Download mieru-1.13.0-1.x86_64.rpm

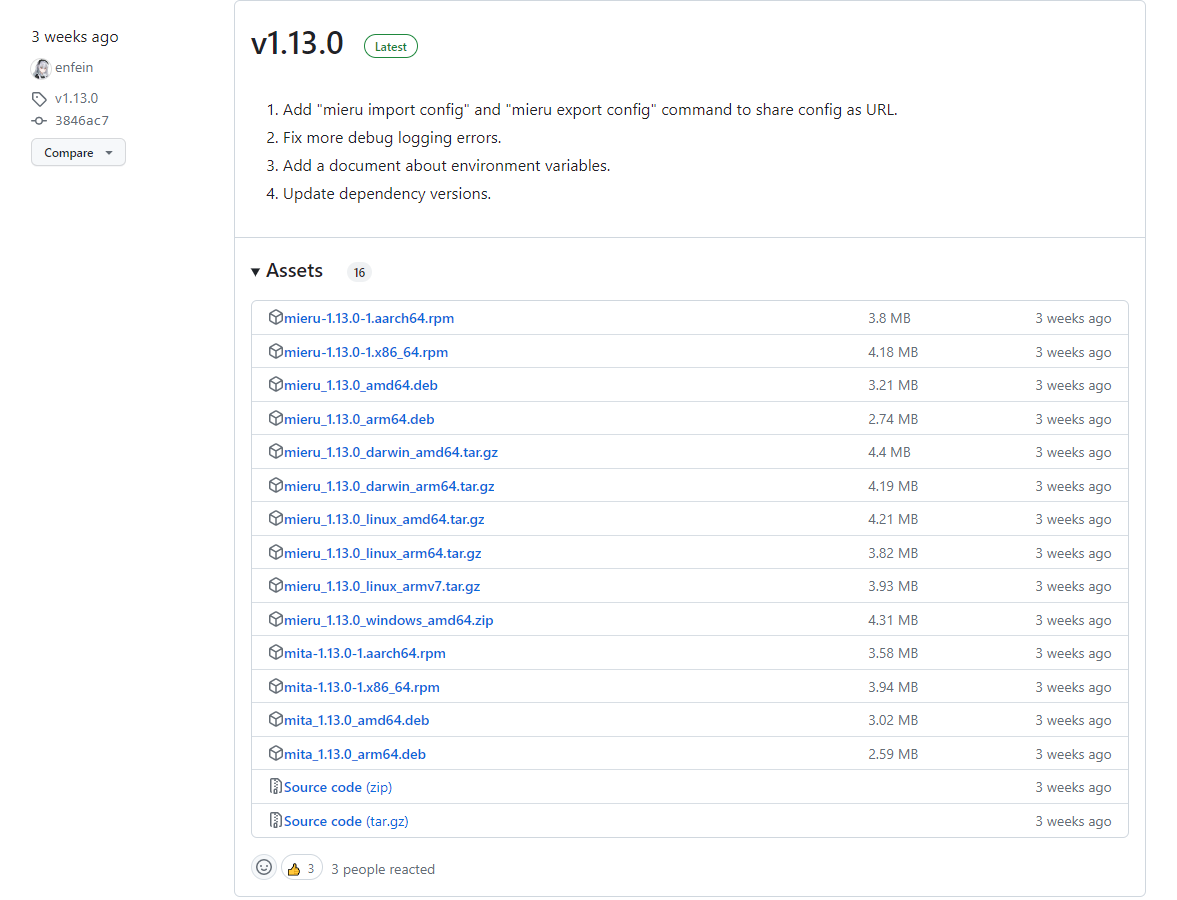pyautogui.click(x=366, y=352)
